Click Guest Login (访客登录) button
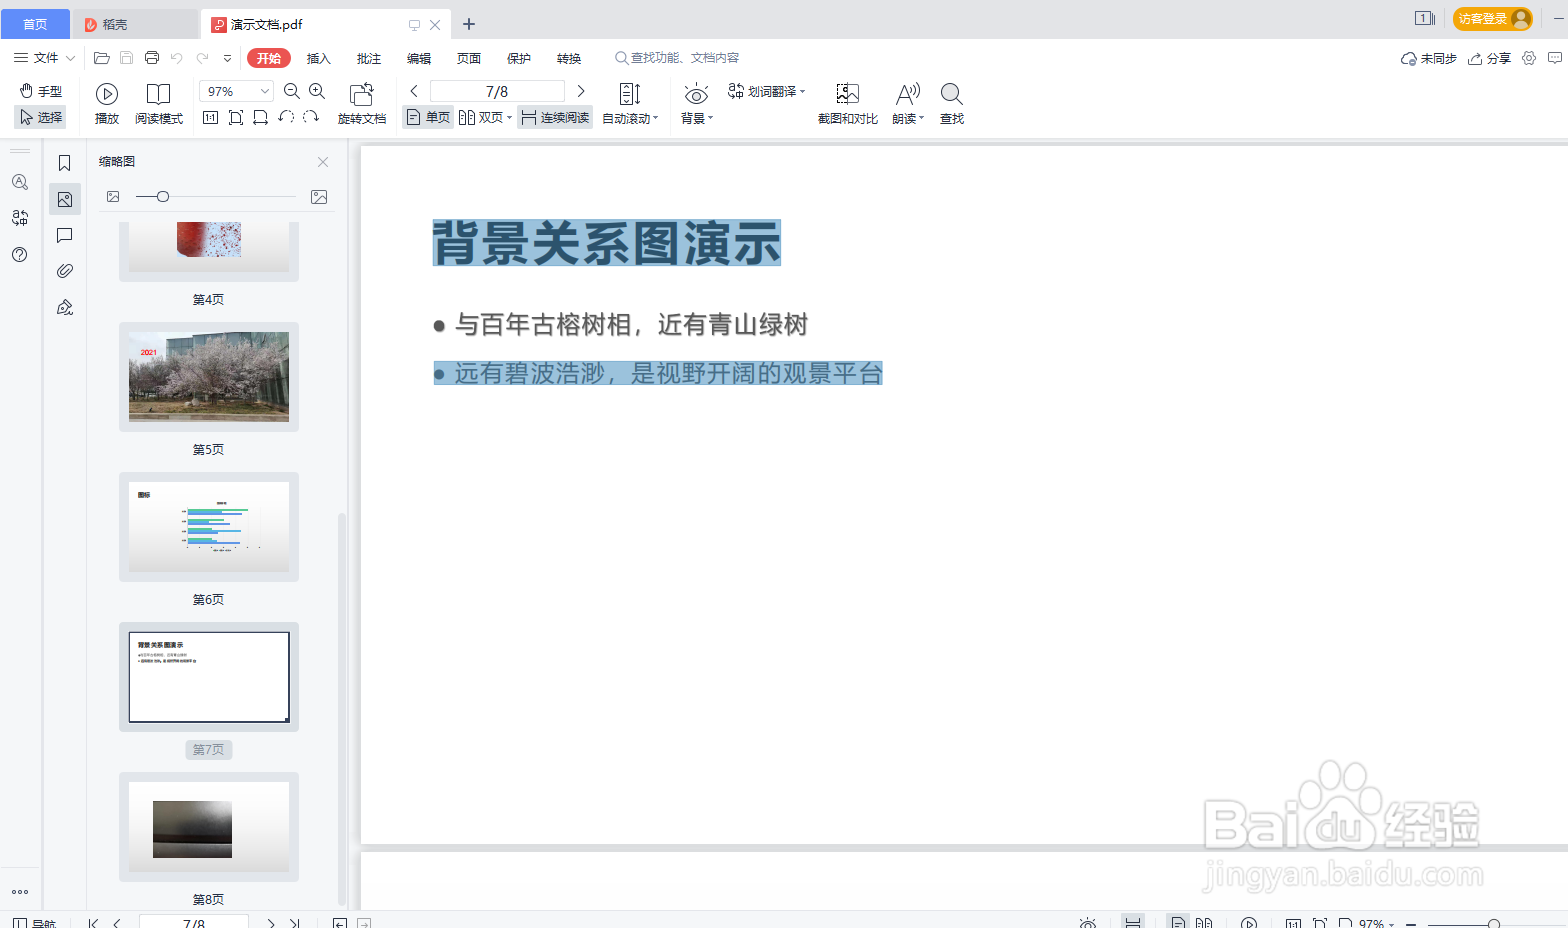Screen dimensions: 1568x928 [1492, 18]
